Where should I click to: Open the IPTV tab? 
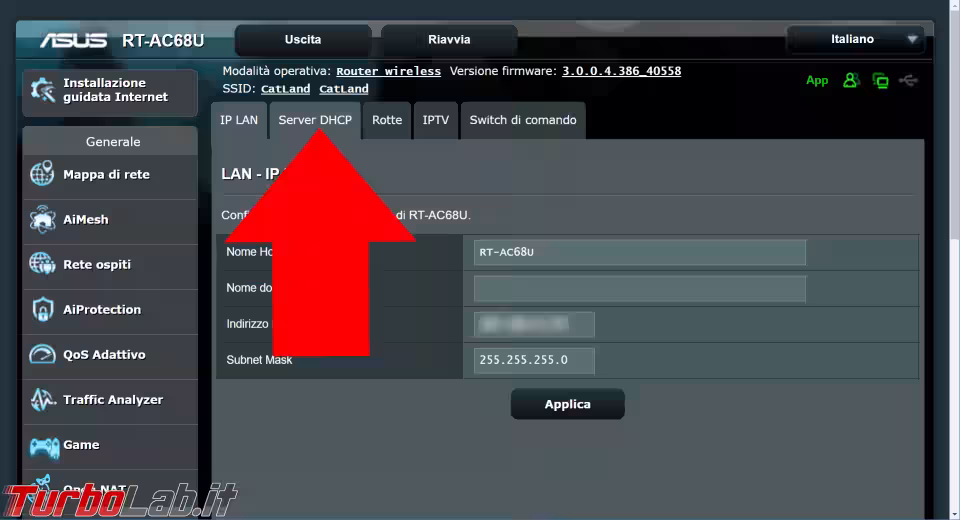435,120
